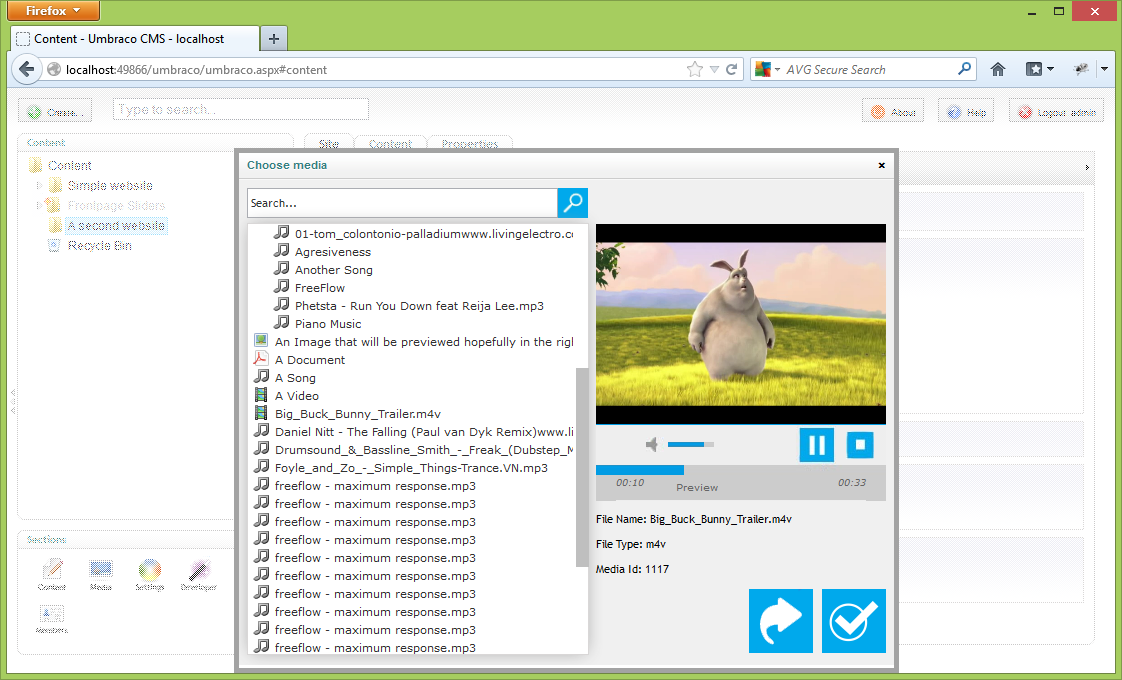
Task: Open the Members section icon
Action: [x=52, y=619]
